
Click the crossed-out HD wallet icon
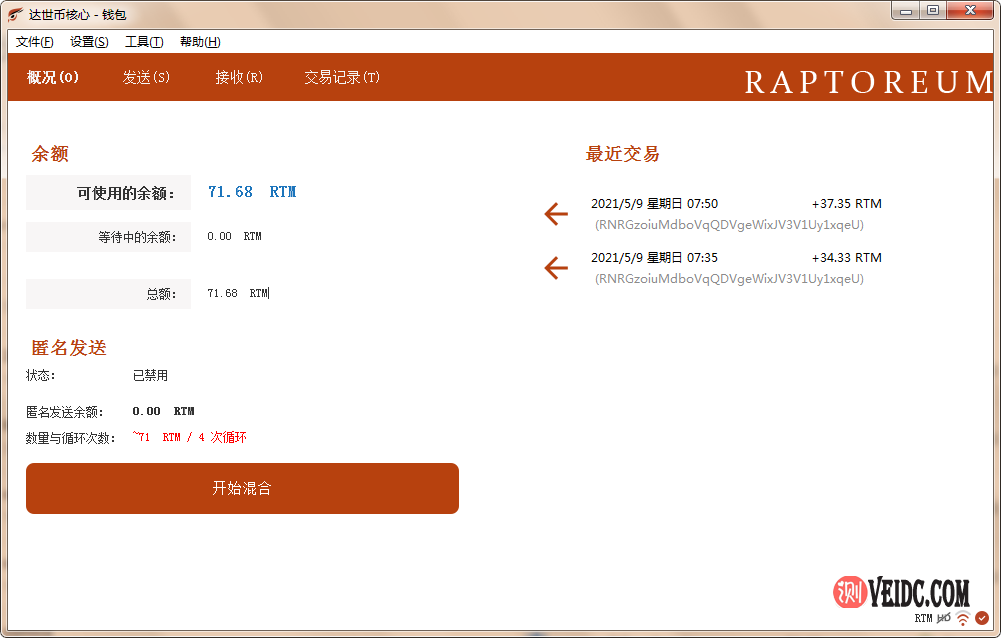click(943, 619)
